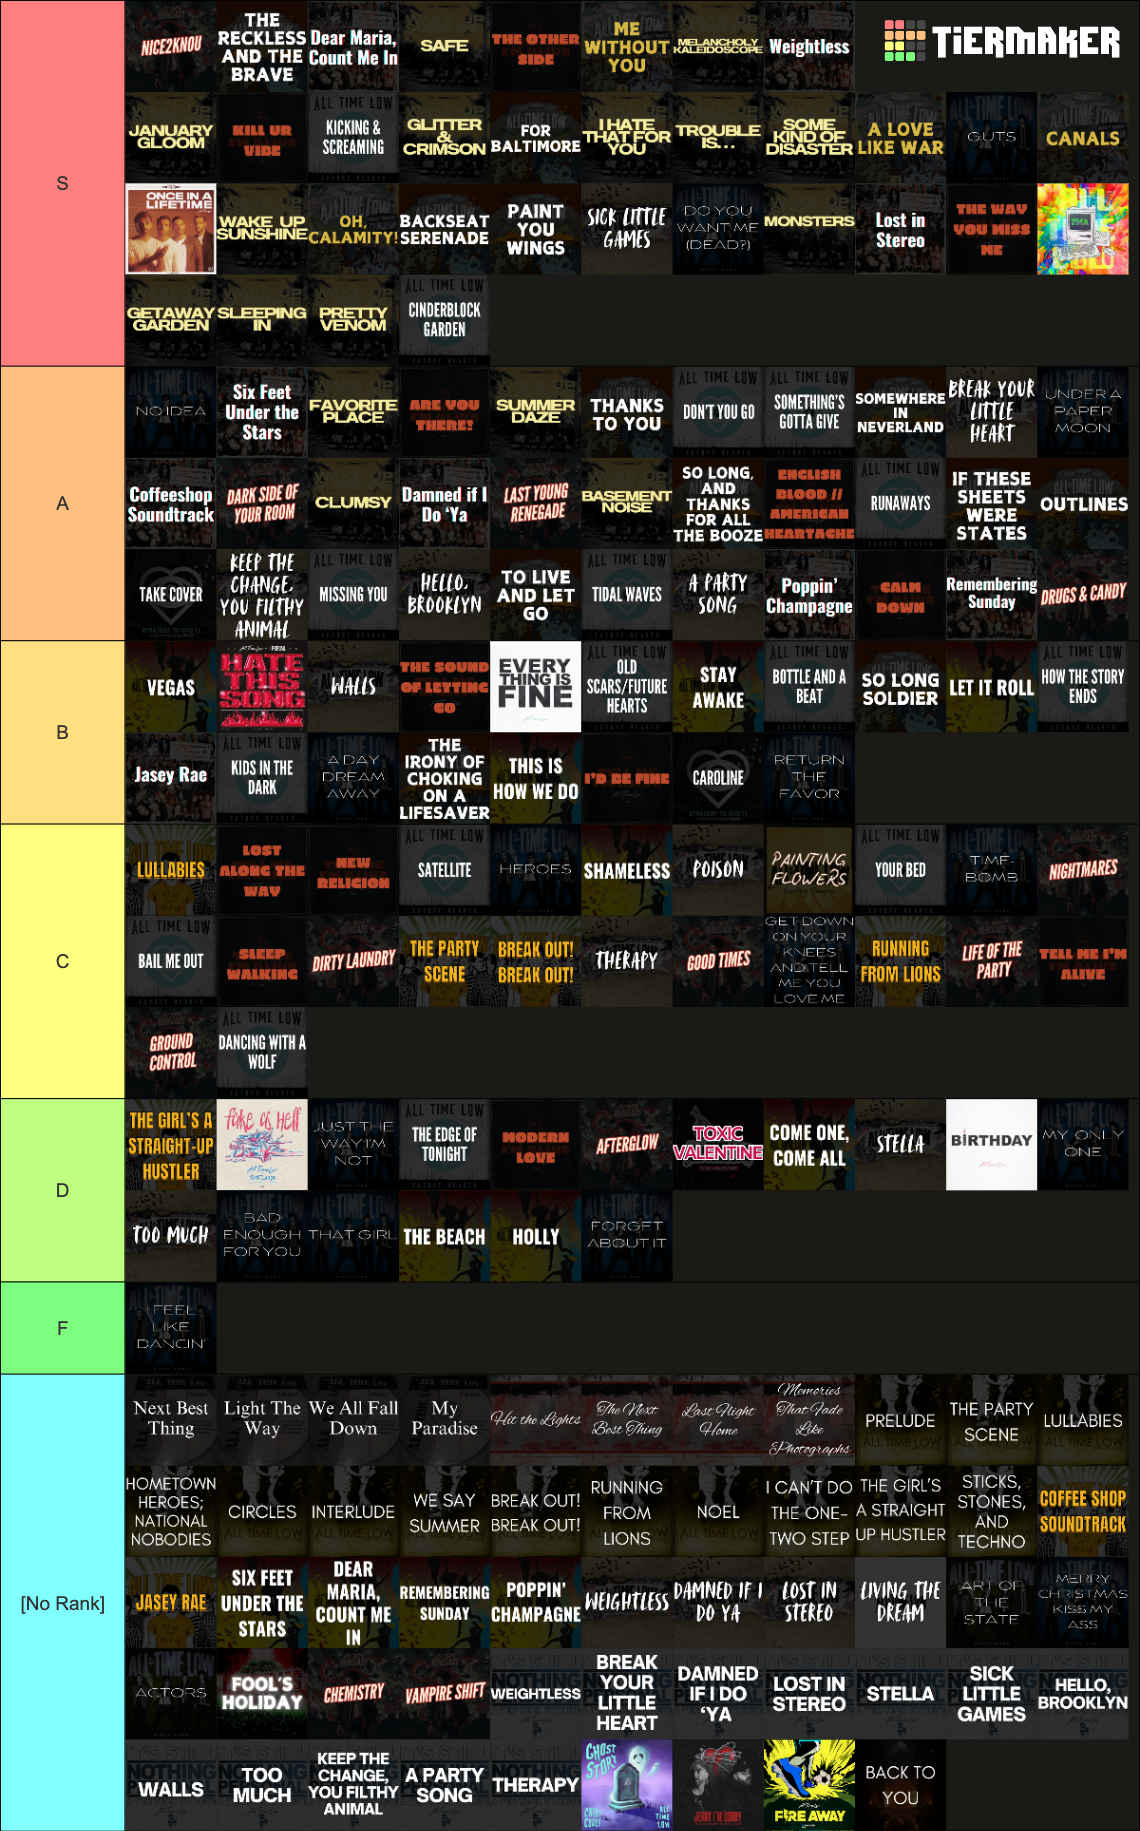
Task: Select the Dirty Laundry tile
Action: pyautogui.click(x=353, y=961)
